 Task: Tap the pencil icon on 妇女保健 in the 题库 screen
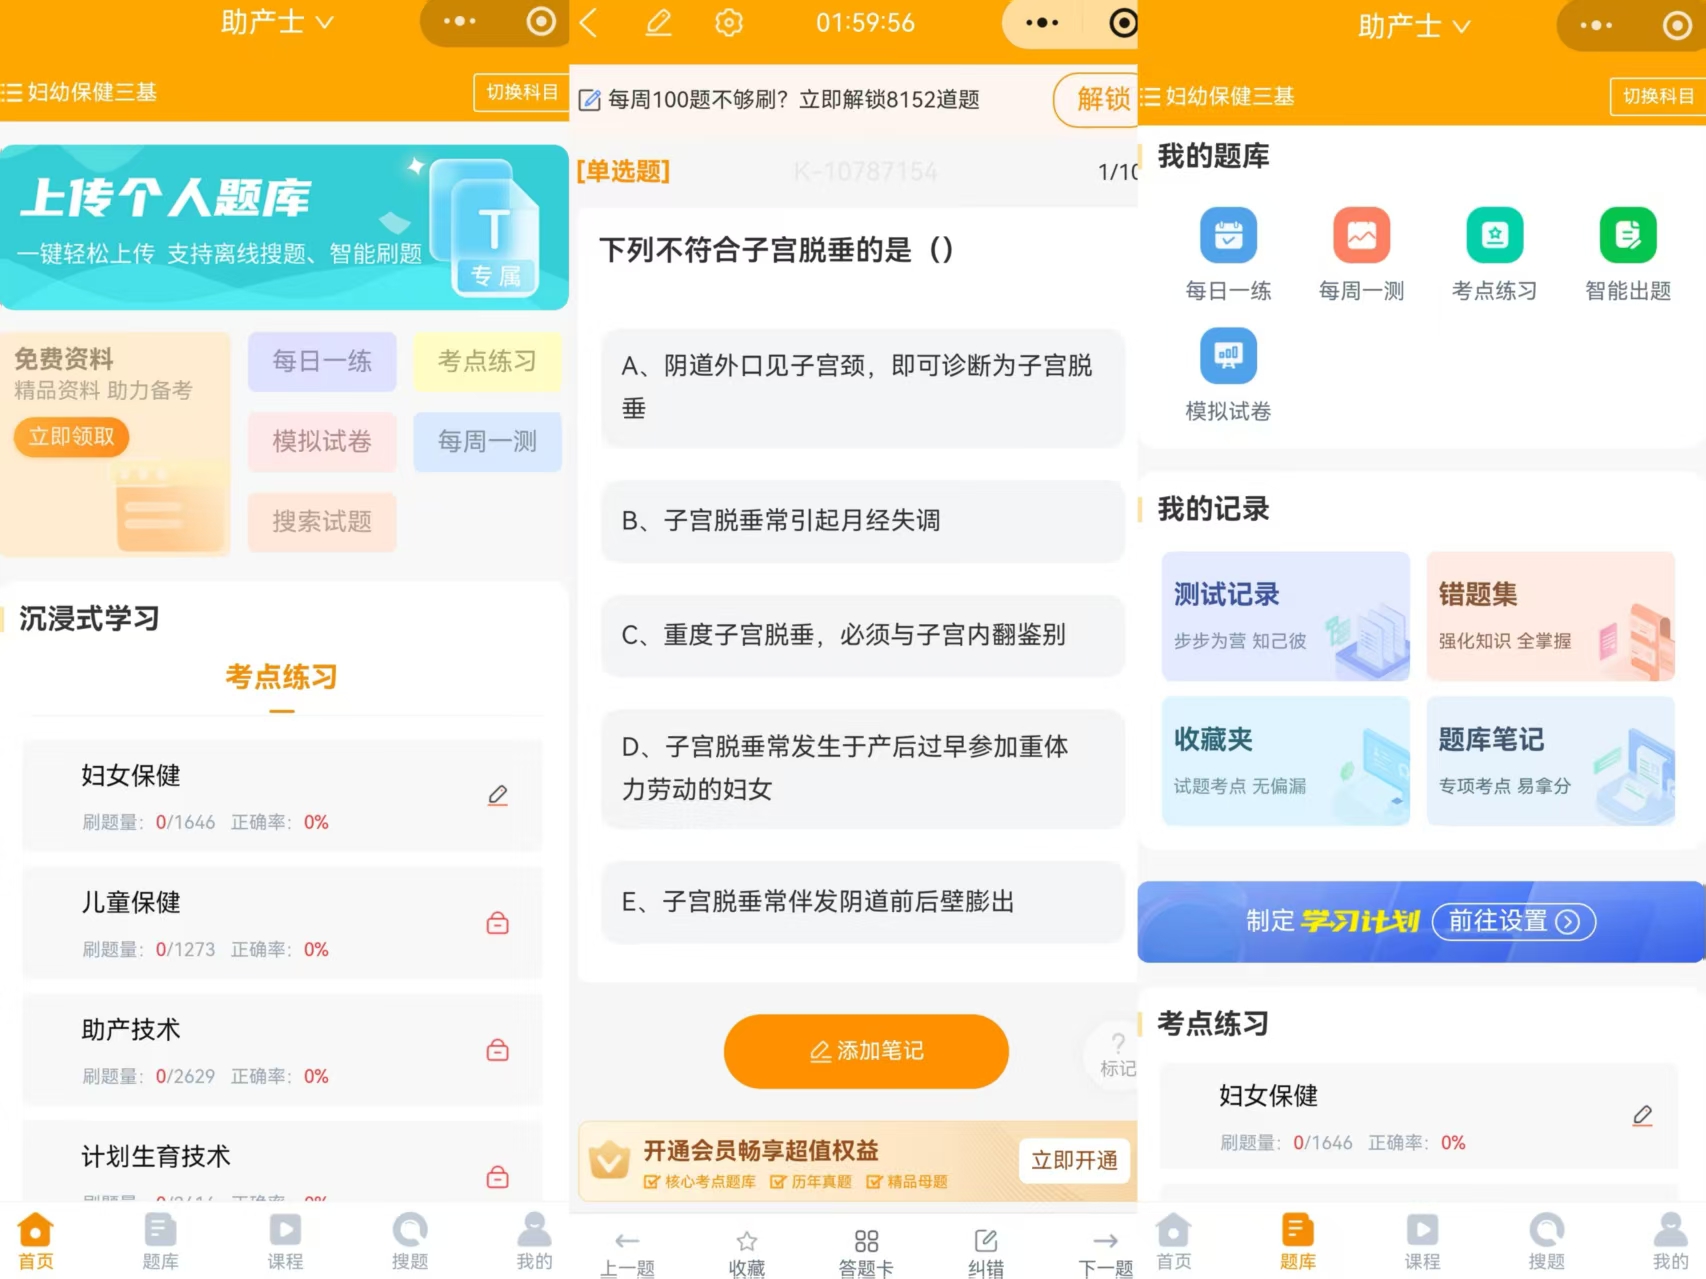point(1643,1115)
